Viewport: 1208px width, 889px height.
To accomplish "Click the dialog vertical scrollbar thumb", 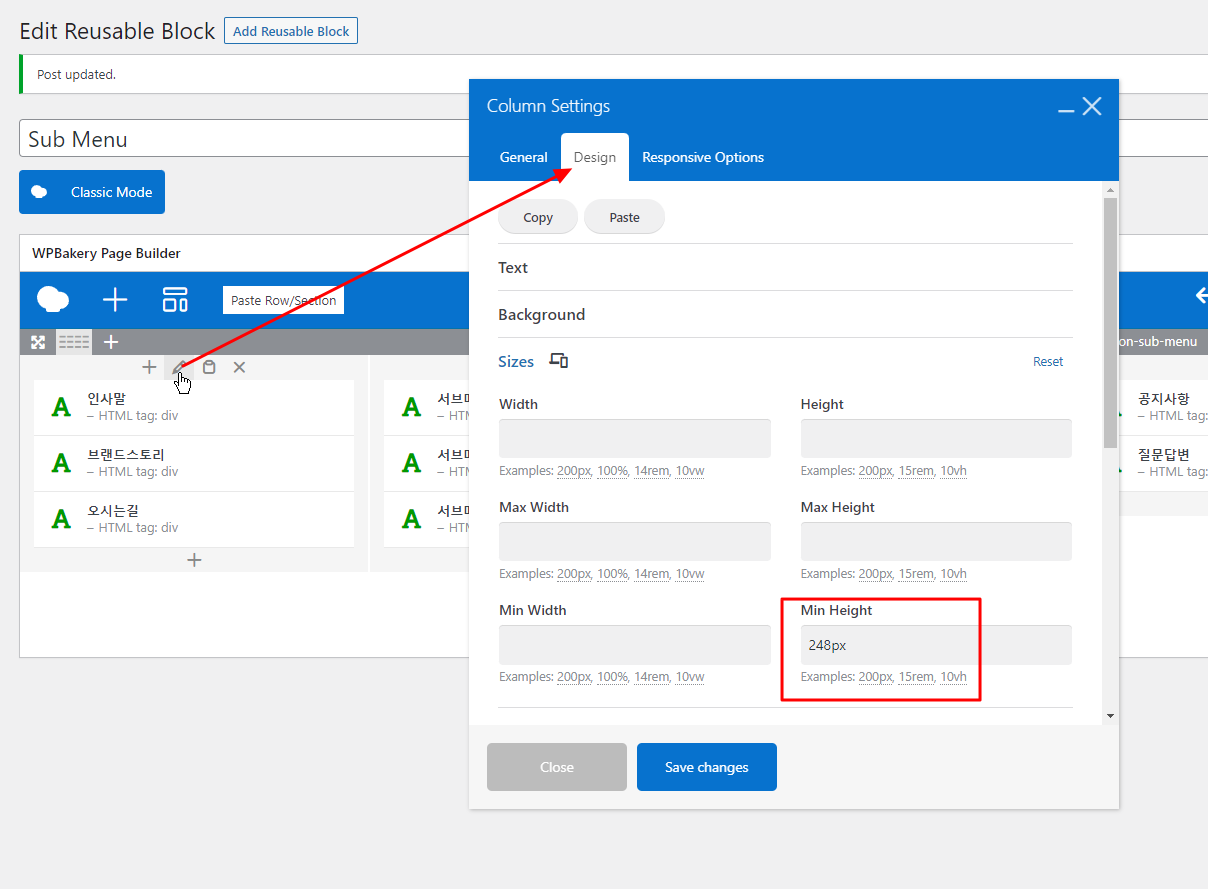I will [1111, 322].
